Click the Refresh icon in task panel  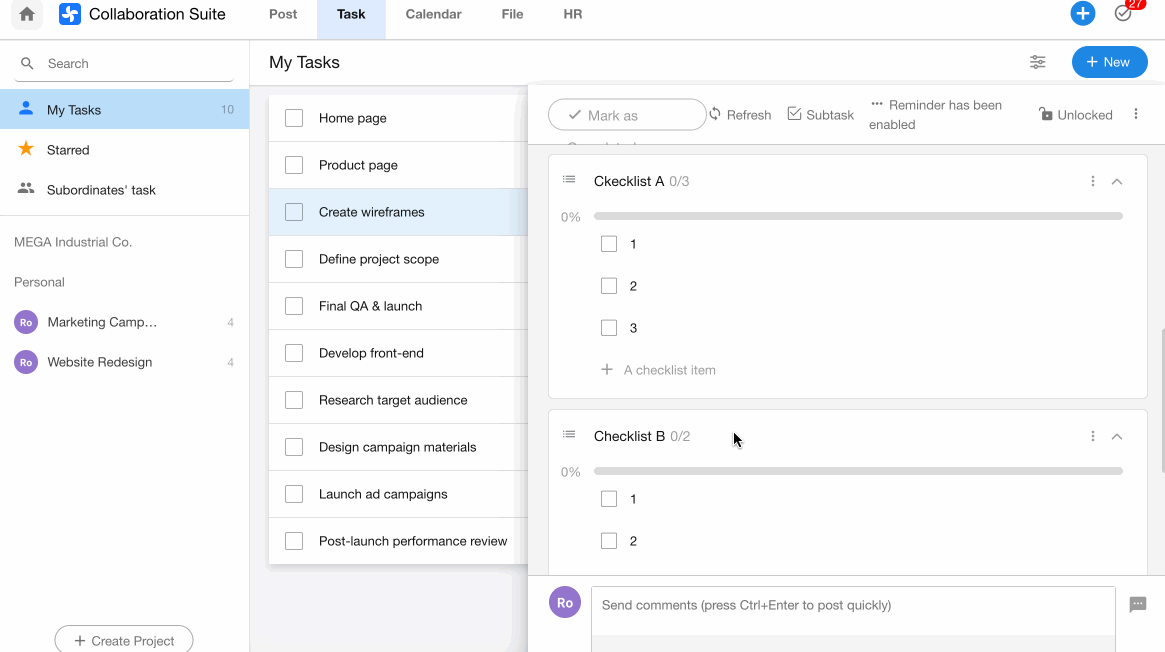tap(715, 114)
